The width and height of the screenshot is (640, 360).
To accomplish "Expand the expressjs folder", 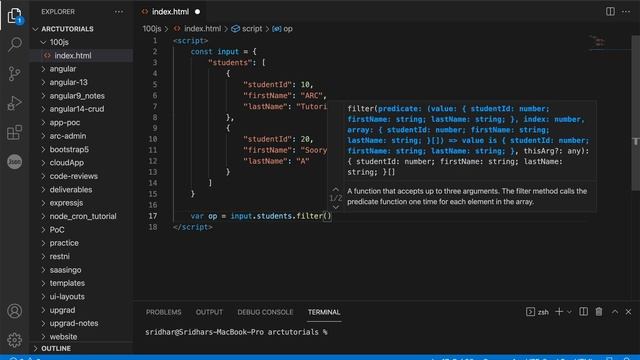I will [82, 203].
